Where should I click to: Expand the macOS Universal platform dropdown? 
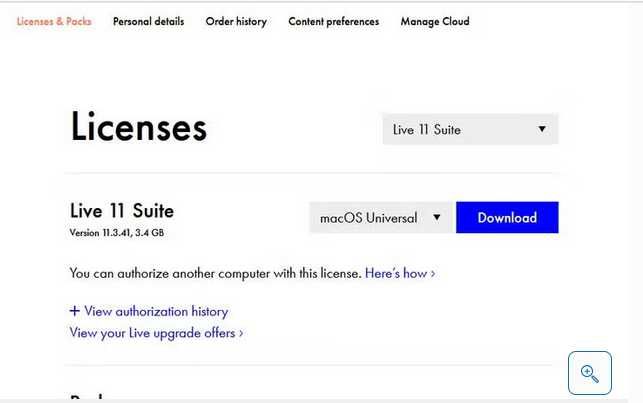pyautogui.click(x=382, y=218)
